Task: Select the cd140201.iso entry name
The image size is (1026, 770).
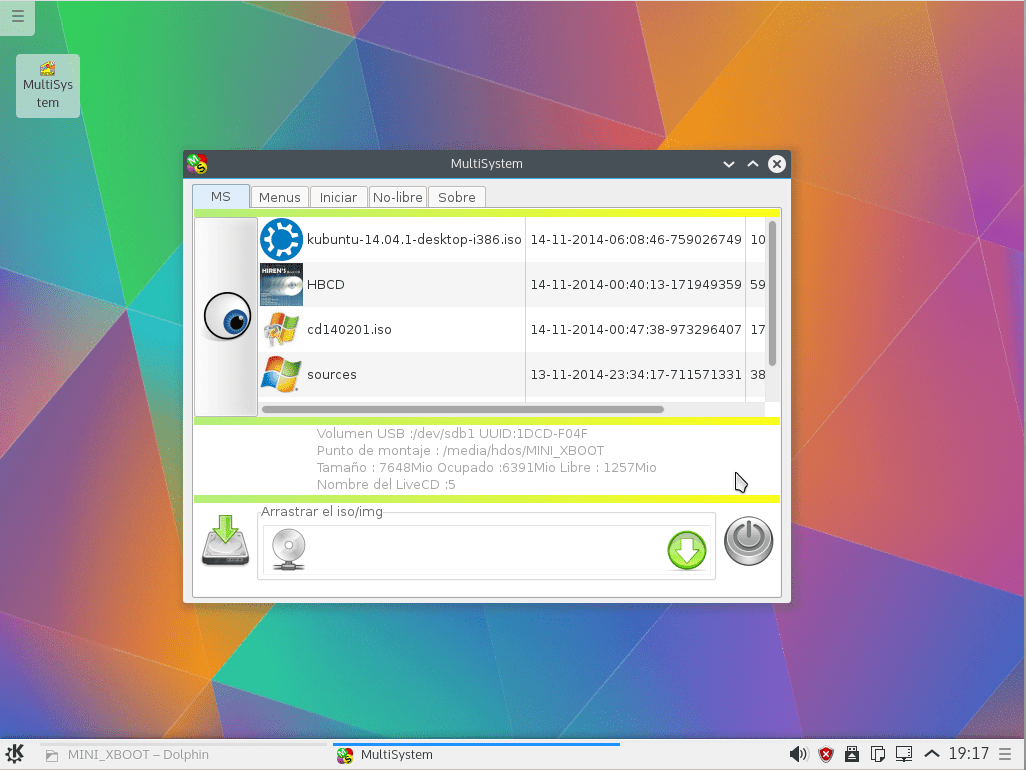Action: [349, 330]
